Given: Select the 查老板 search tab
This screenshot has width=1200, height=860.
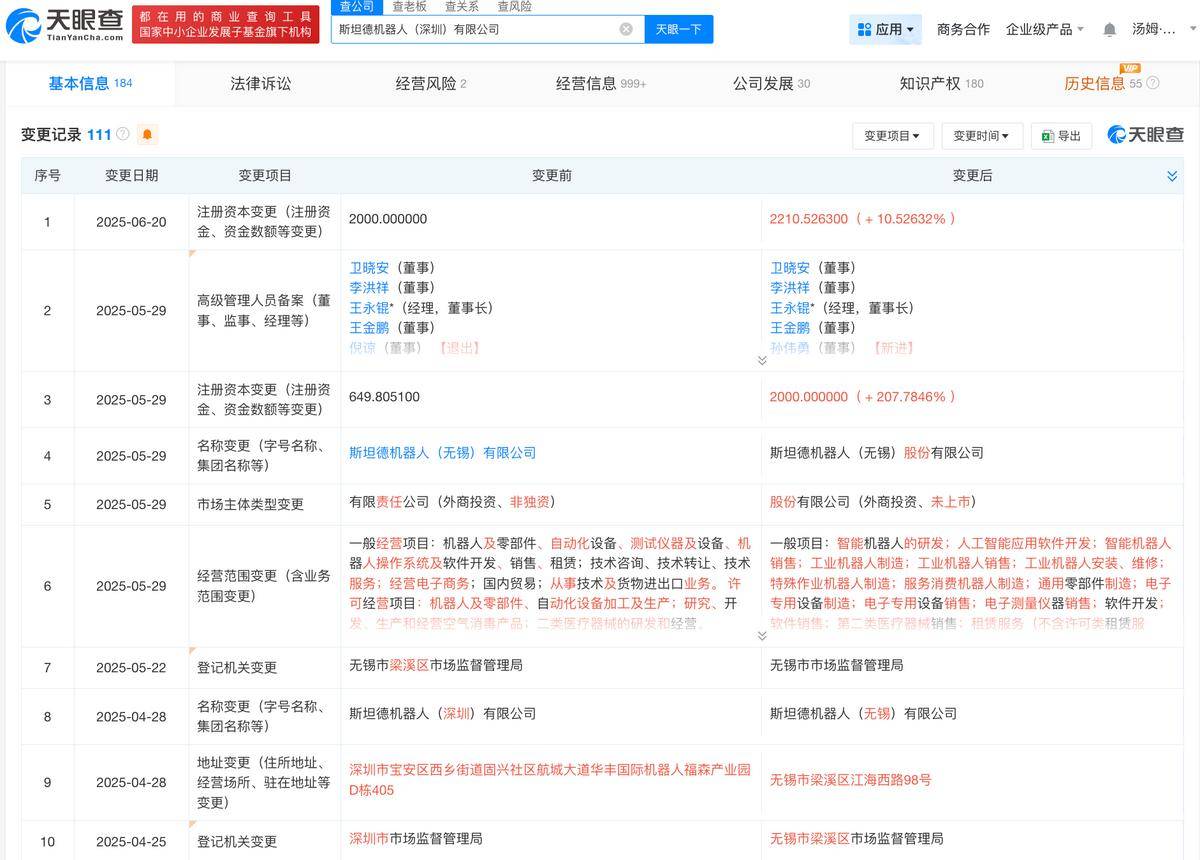Looking at the screenshot, I should point(409,7).
